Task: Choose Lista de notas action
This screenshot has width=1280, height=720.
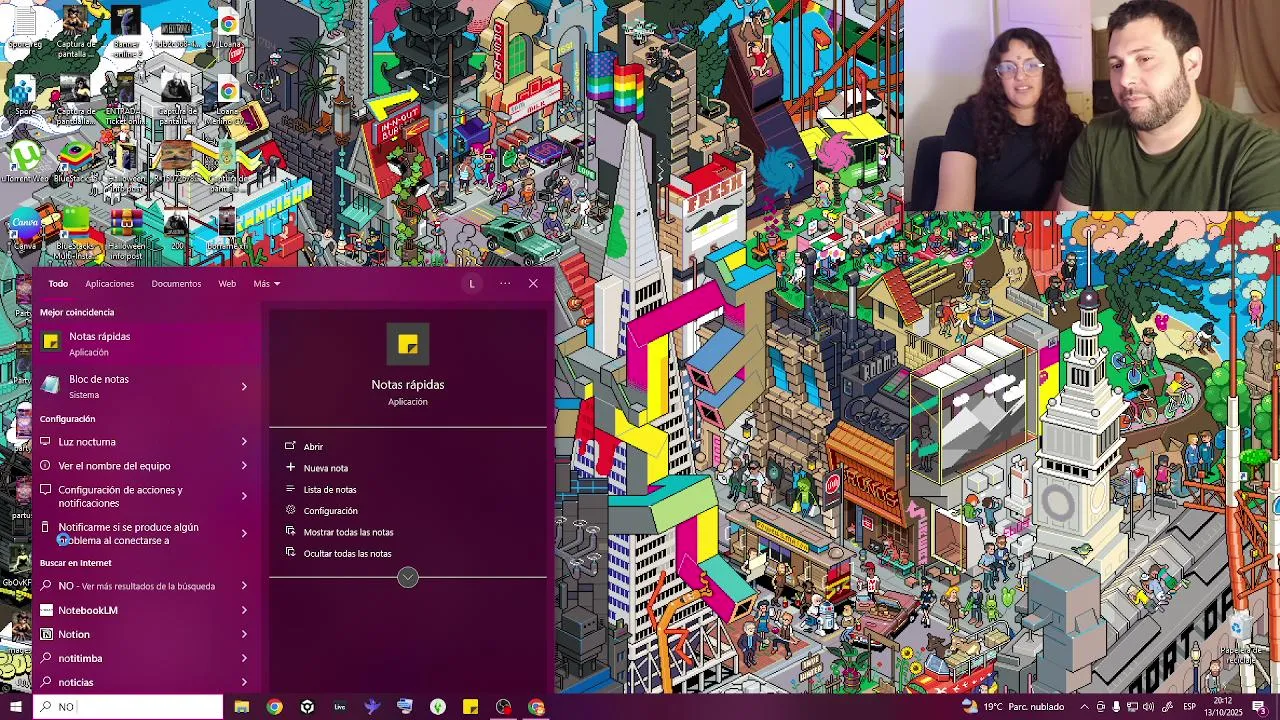Action: [x=330, y=489]
